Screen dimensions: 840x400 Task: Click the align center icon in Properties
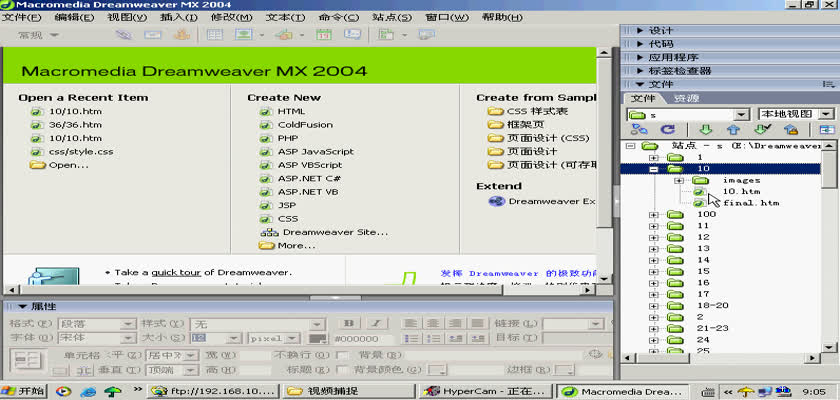[433, 323]
